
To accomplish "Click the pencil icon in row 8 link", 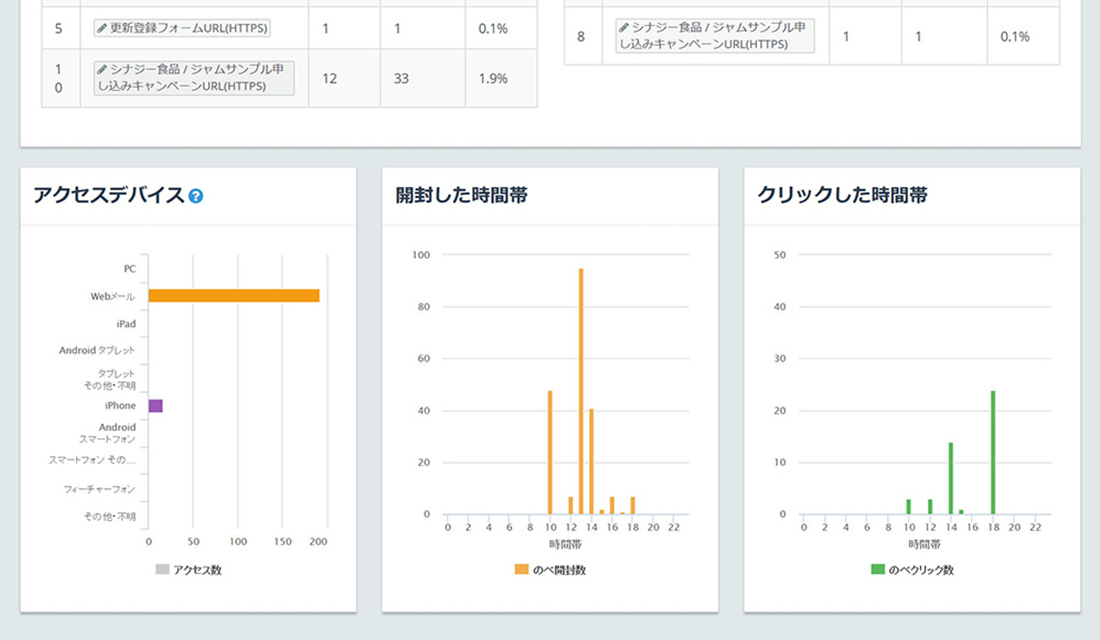I will coord(624,27).
